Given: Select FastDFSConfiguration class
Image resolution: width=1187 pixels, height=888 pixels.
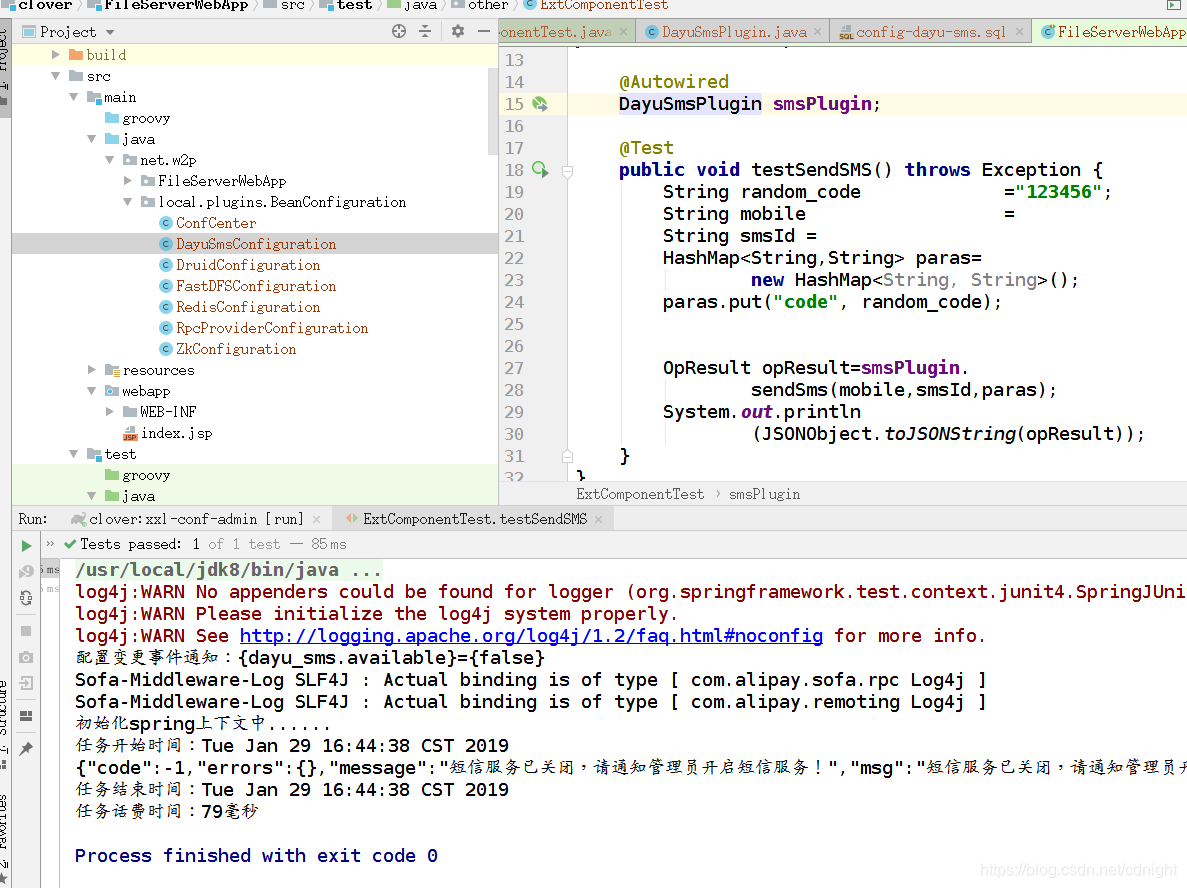Looking at the screenshot, I should pos(256,286).
